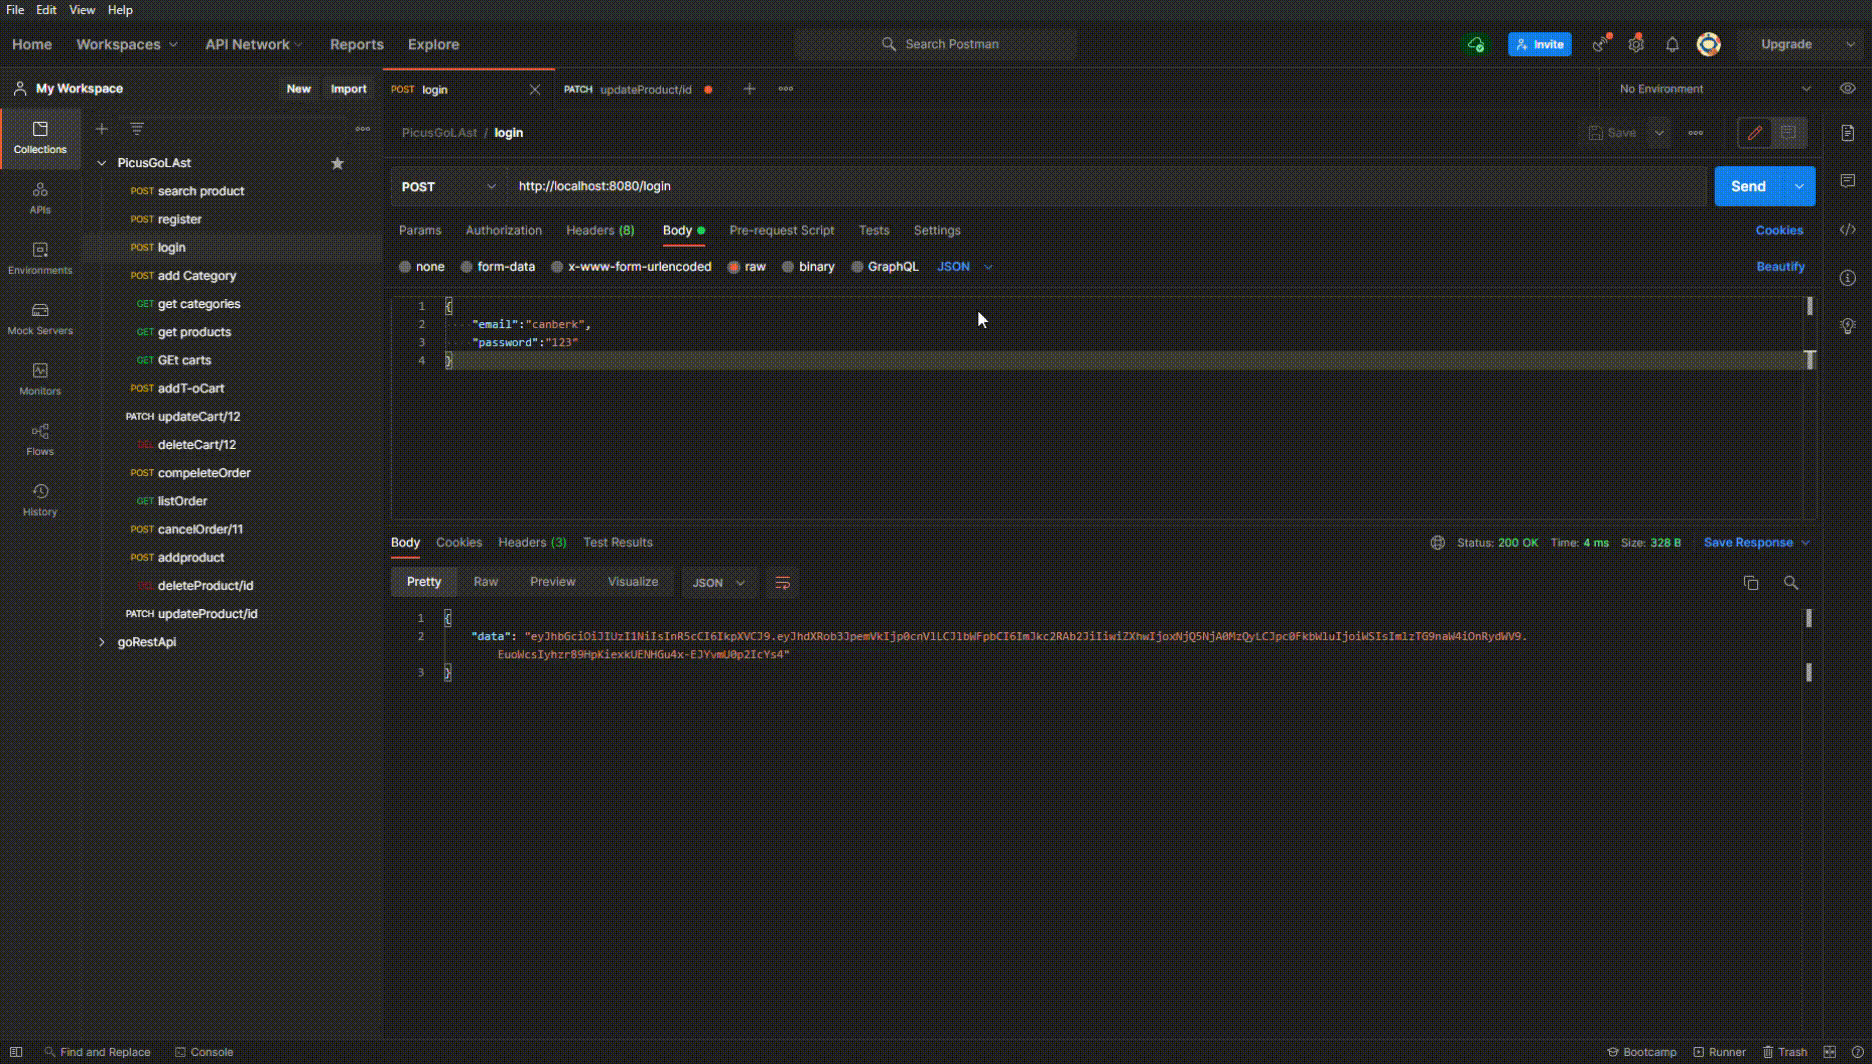Image resolution: width=1872 pixels, height=1064 pixels.
Task: Open the Mock Servers sidebar panel
Action: pyautogui.click(x=40, y=319)
